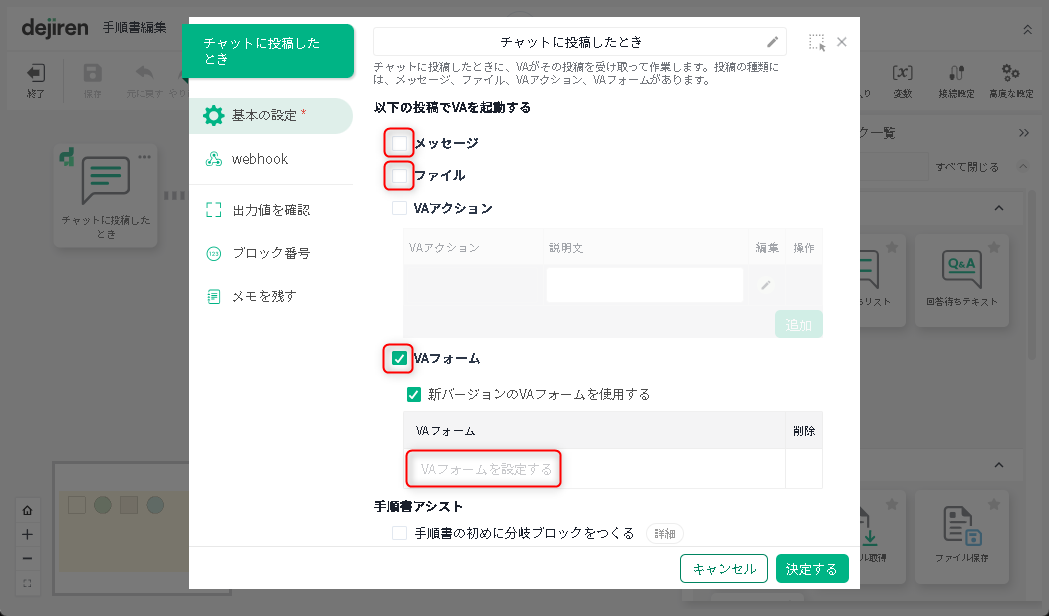This screenshot has height=616, width=1049.
Task: Click the VAフォームを設定する input field
Action: coord(485,469)
